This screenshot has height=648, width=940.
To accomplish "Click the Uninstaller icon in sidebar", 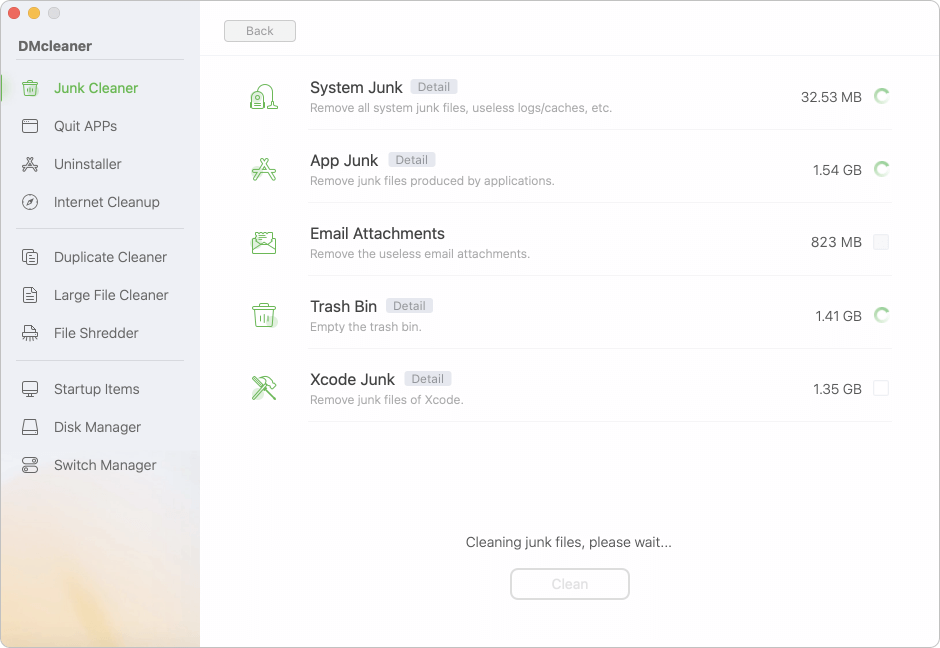I will point(30,164).
